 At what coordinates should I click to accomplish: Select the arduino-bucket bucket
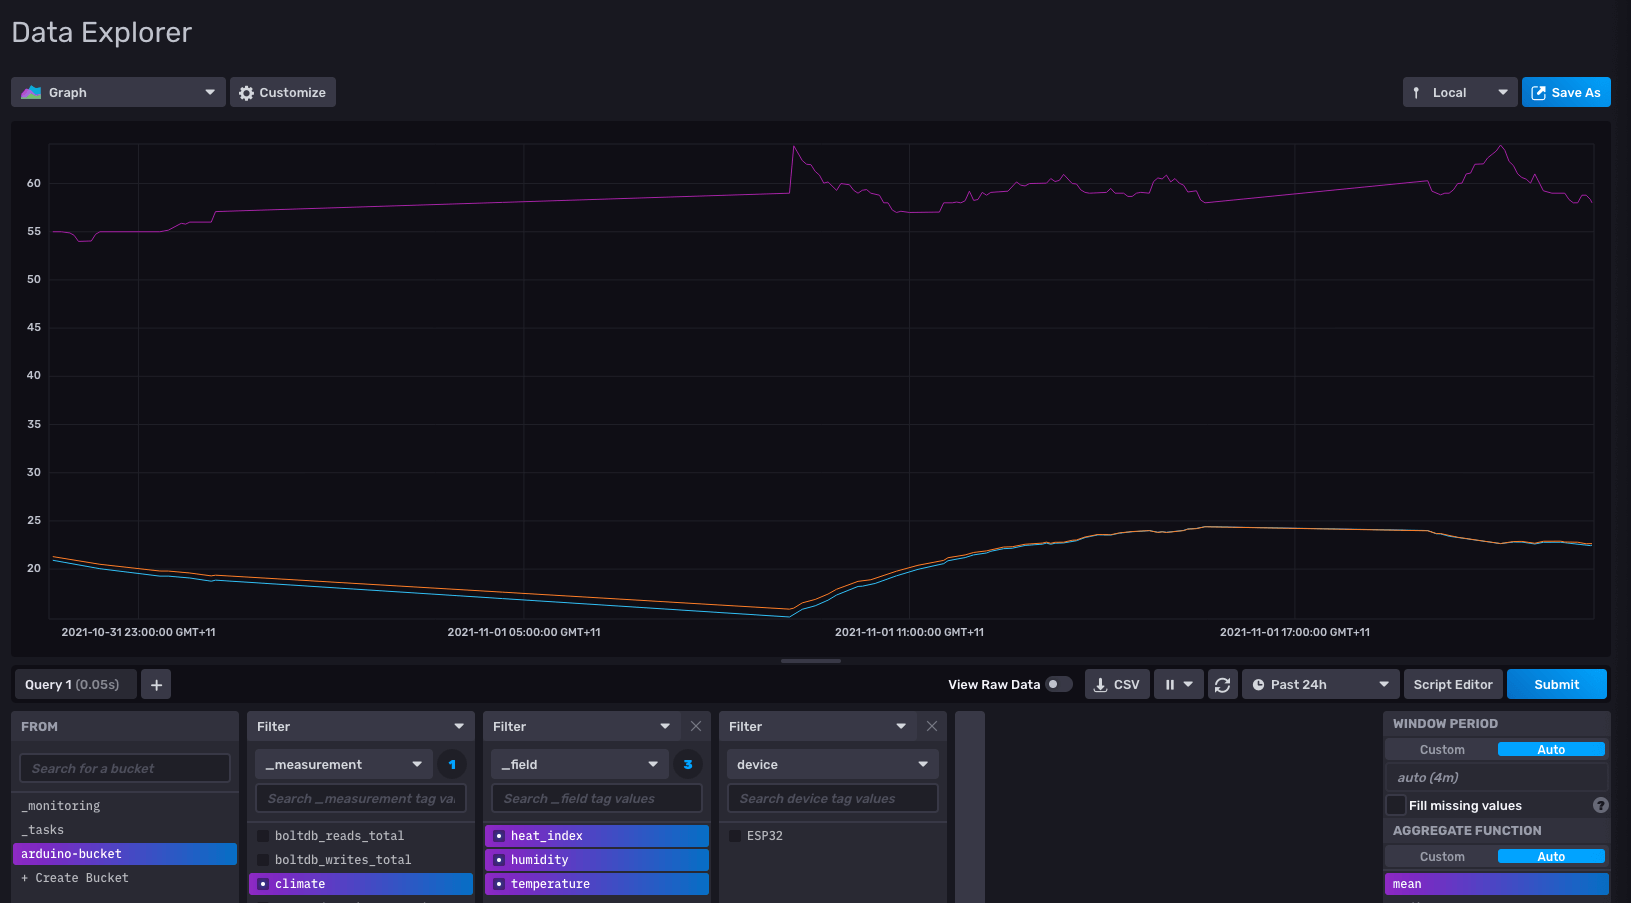tap(125, 854)
